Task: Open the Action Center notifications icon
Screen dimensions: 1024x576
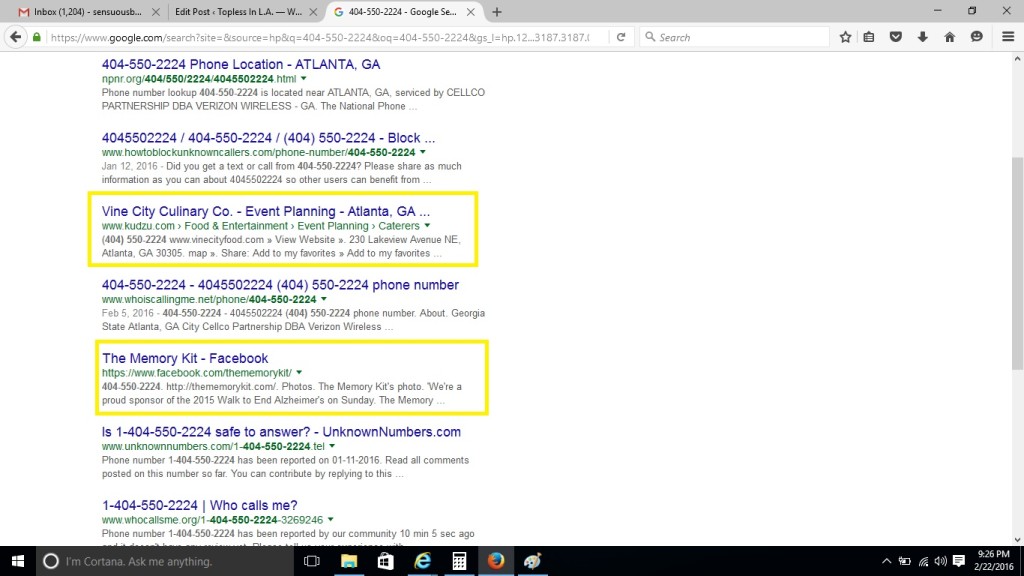Action: click(959, 561)
